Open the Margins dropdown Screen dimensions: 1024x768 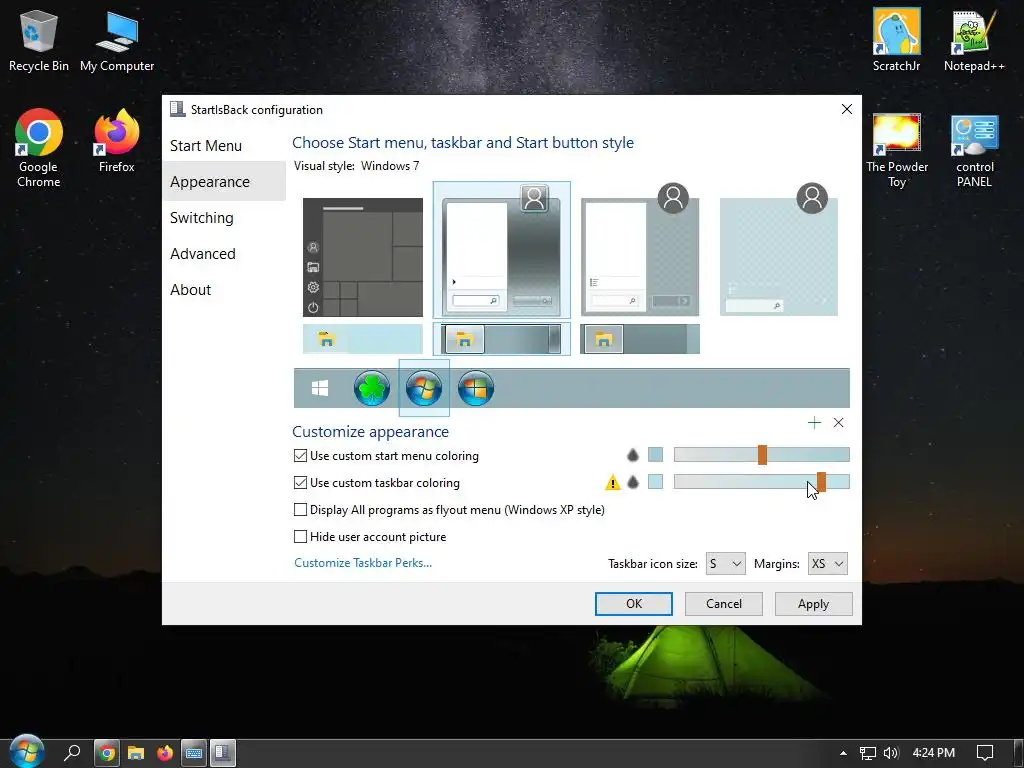tap(827, 564)
